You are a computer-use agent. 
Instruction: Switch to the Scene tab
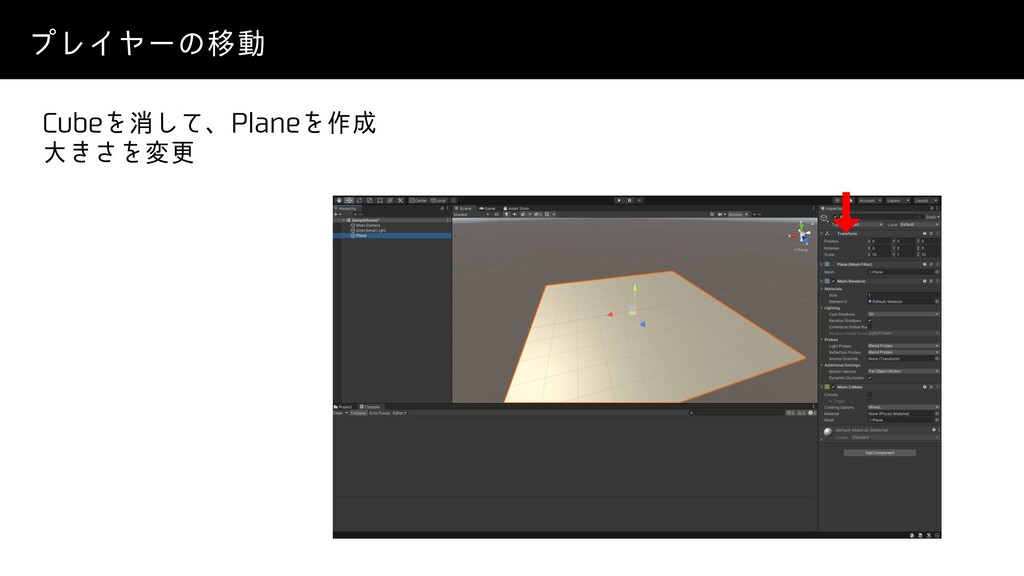pos(464,208)
